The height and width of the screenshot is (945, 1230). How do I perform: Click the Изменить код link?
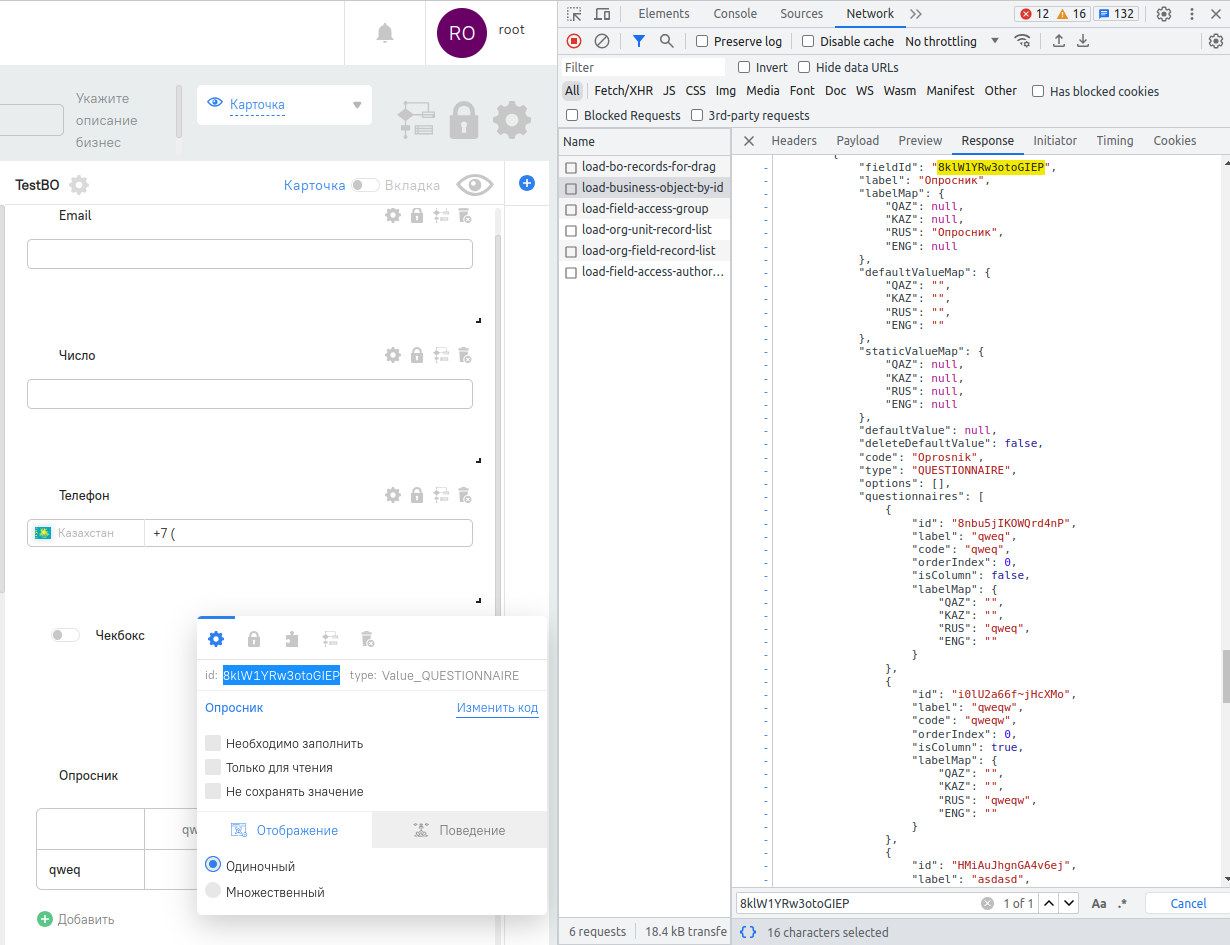[x=497, y=708]
